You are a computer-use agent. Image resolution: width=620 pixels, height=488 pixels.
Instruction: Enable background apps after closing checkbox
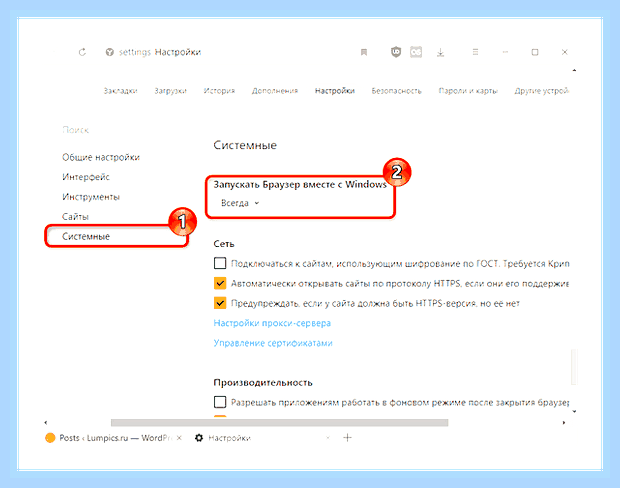pos(220,402)
